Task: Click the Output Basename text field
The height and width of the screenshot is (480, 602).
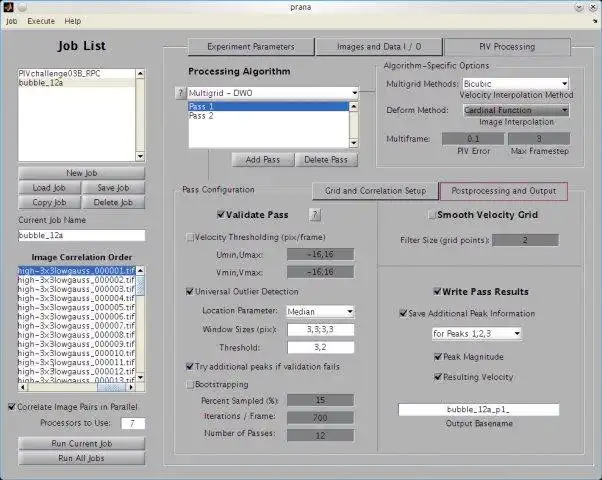Action: (479, 410)
